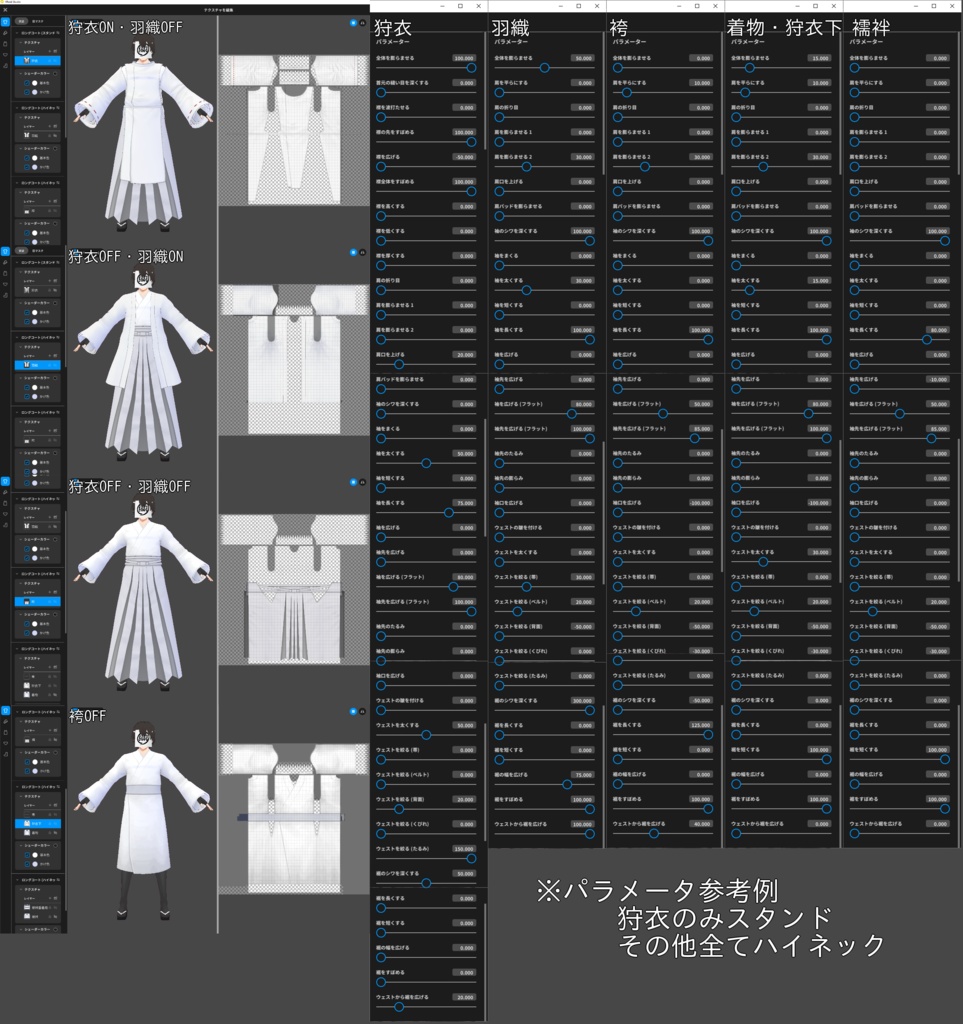The width and height of the screenshot is (963, 1024).
Task: Click かげ色 lavender color swatch under selected 狩衣 layer
Action: [x=35, y=92]
